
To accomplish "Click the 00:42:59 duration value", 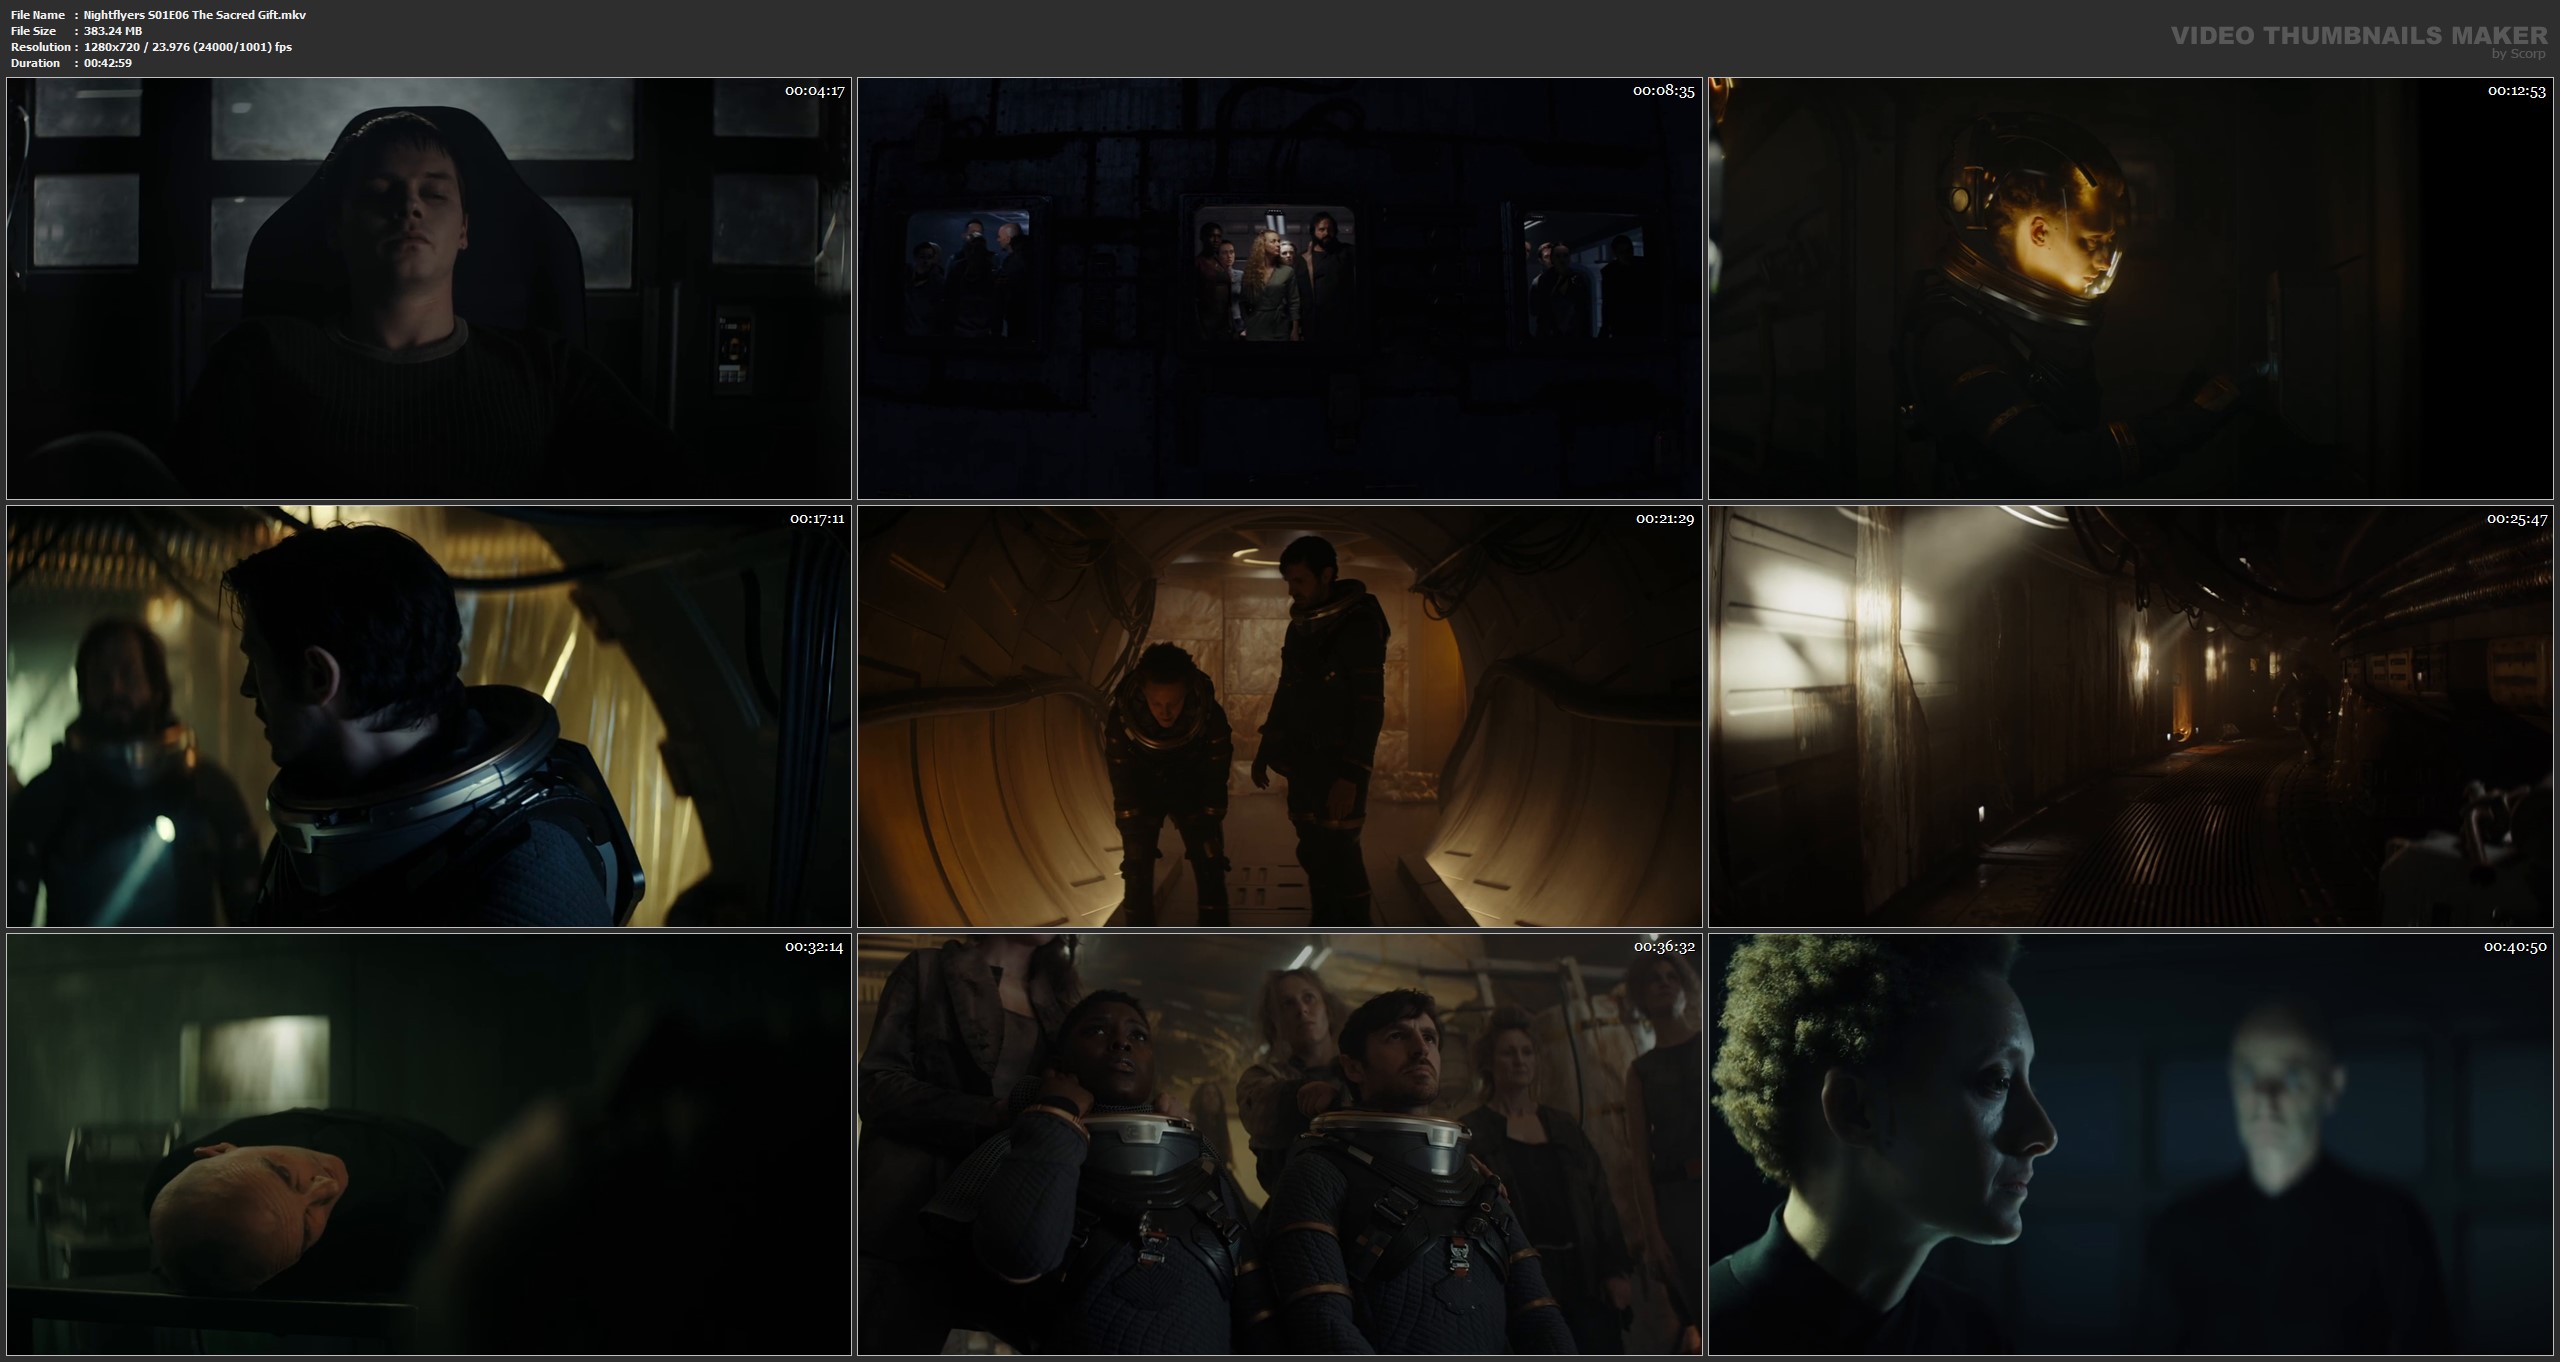I will (108, 63).
